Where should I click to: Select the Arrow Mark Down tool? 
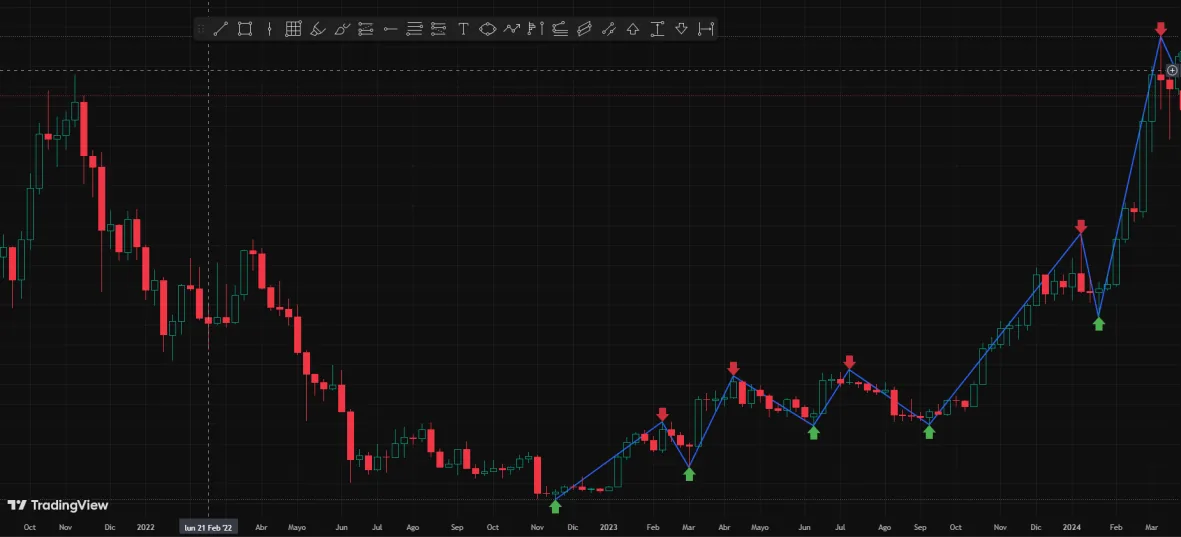pyautogui.click(x=681, y=29)
